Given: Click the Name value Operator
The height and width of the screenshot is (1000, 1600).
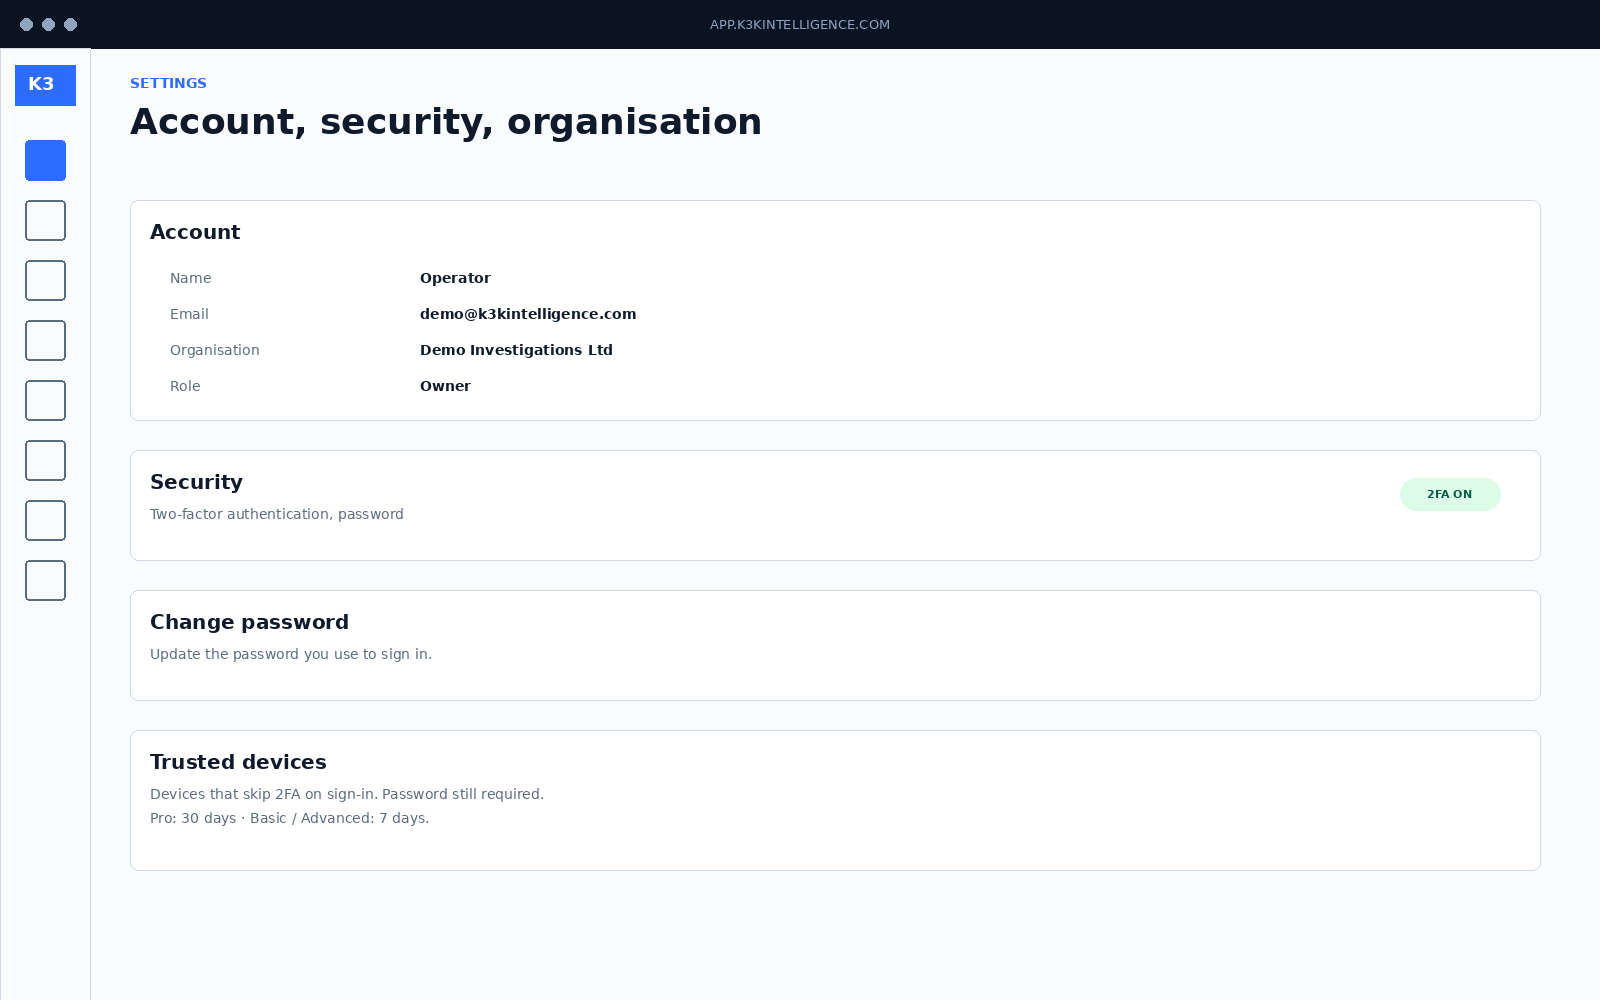Looking at the screenshot, I should click(x=455, y=278).
